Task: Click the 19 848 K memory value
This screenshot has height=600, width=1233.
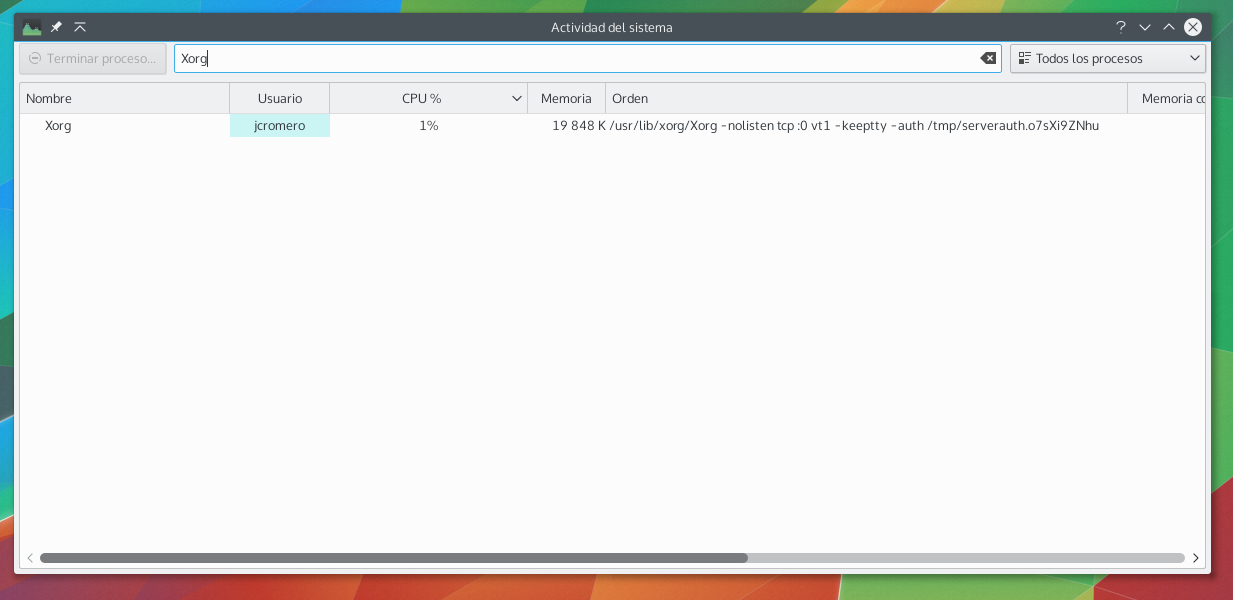Action: click(579, 126)
